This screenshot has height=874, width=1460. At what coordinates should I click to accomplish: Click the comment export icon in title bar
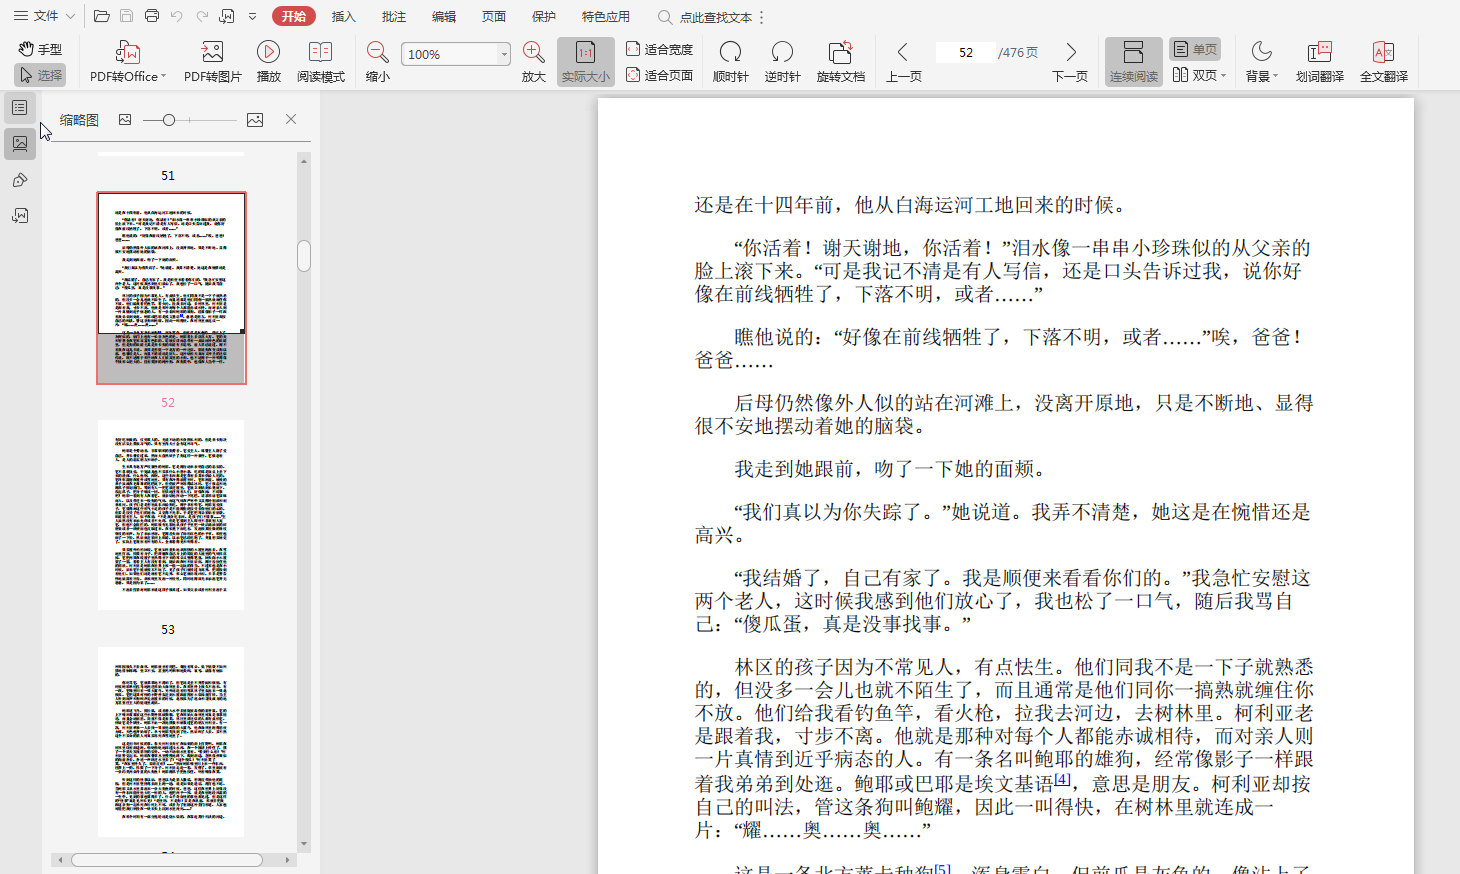[228, 16]
